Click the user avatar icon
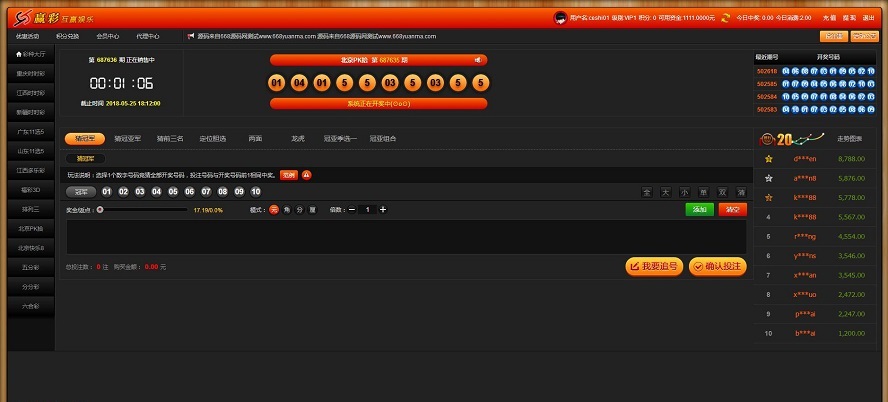This screenshot has height=402, width=888. [x=560, y=17]
